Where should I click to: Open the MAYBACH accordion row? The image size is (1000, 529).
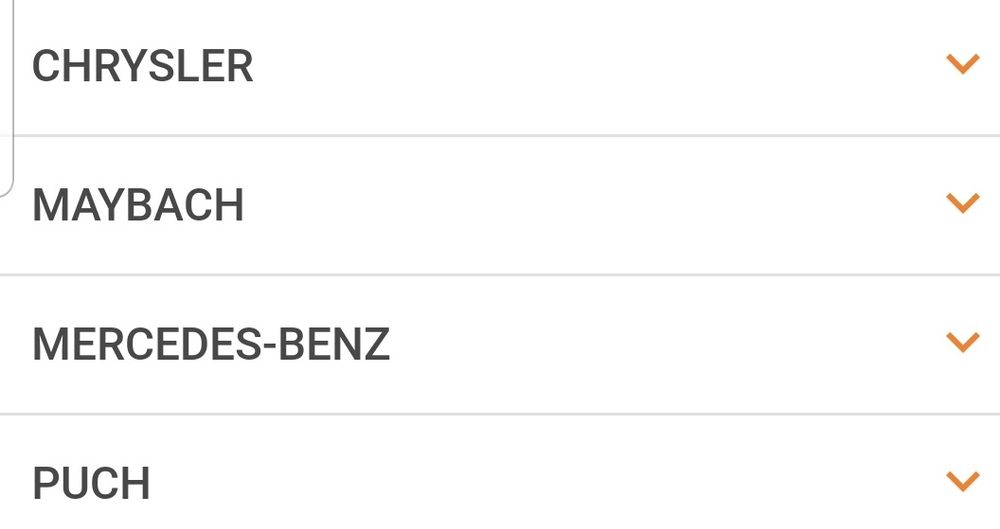[x=500, y=206]
